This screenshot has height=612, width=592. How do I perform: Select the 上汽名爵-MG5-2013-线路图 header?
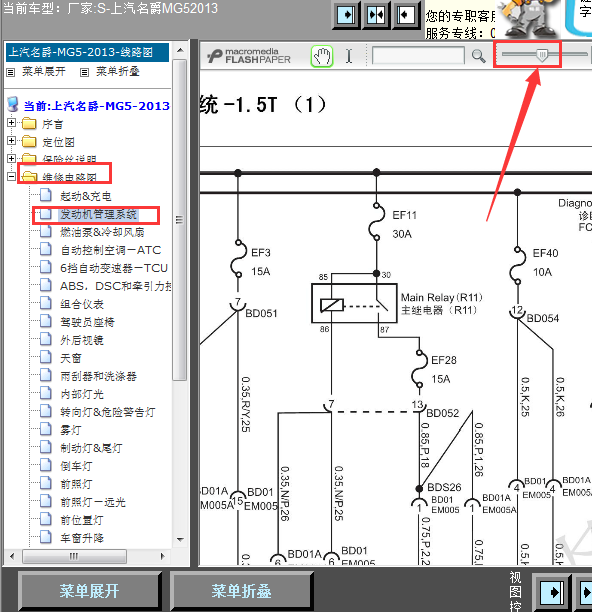pyautogui.click(x=87, y=52)
